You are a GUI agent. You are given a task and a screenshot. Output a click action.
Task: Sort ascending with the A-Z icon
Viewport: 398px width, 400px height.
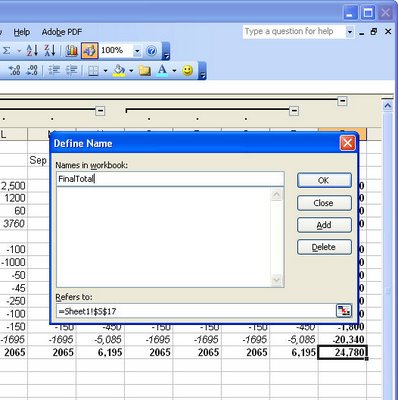point(32,51)
